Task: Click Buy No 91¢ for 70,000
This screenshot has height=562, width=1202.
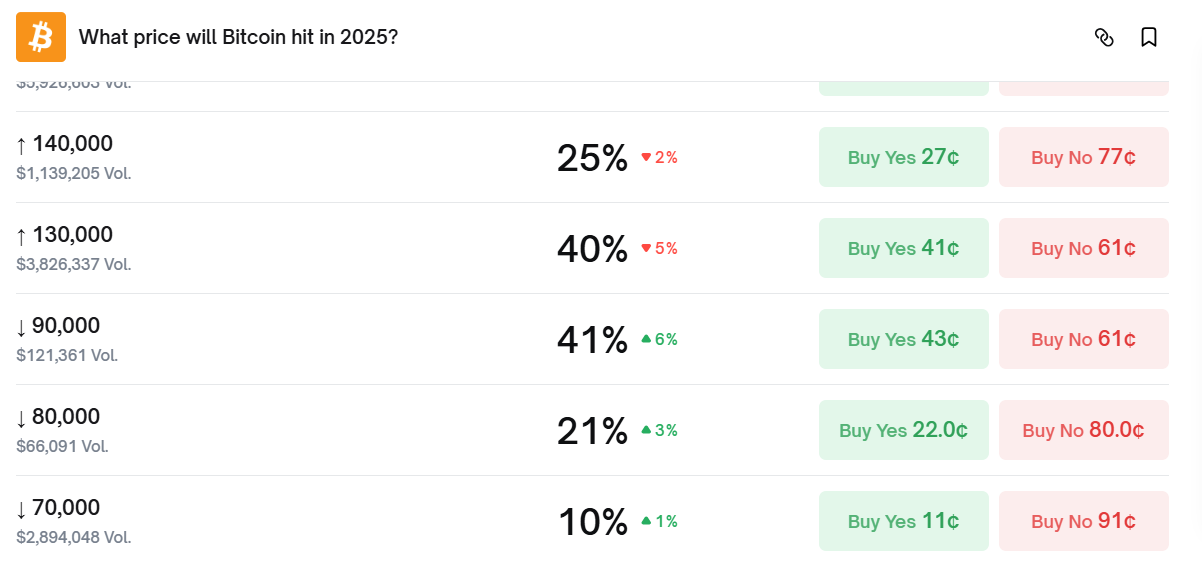Action: 1083,521
